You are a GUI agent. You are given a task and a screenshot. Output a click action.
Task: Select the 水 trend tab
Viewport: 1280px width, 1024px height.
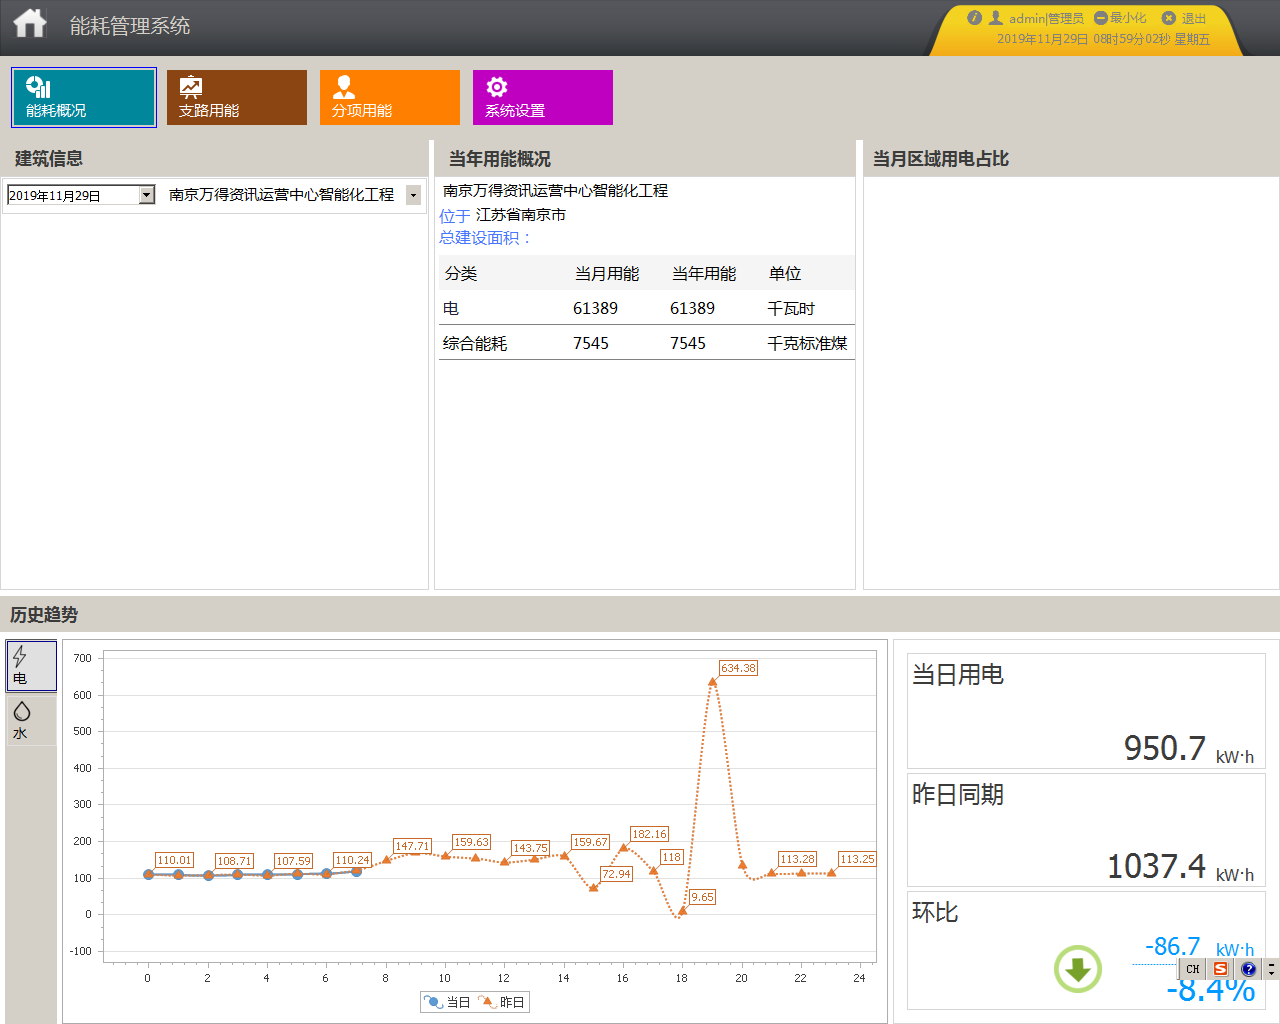[x=31, y=720]
